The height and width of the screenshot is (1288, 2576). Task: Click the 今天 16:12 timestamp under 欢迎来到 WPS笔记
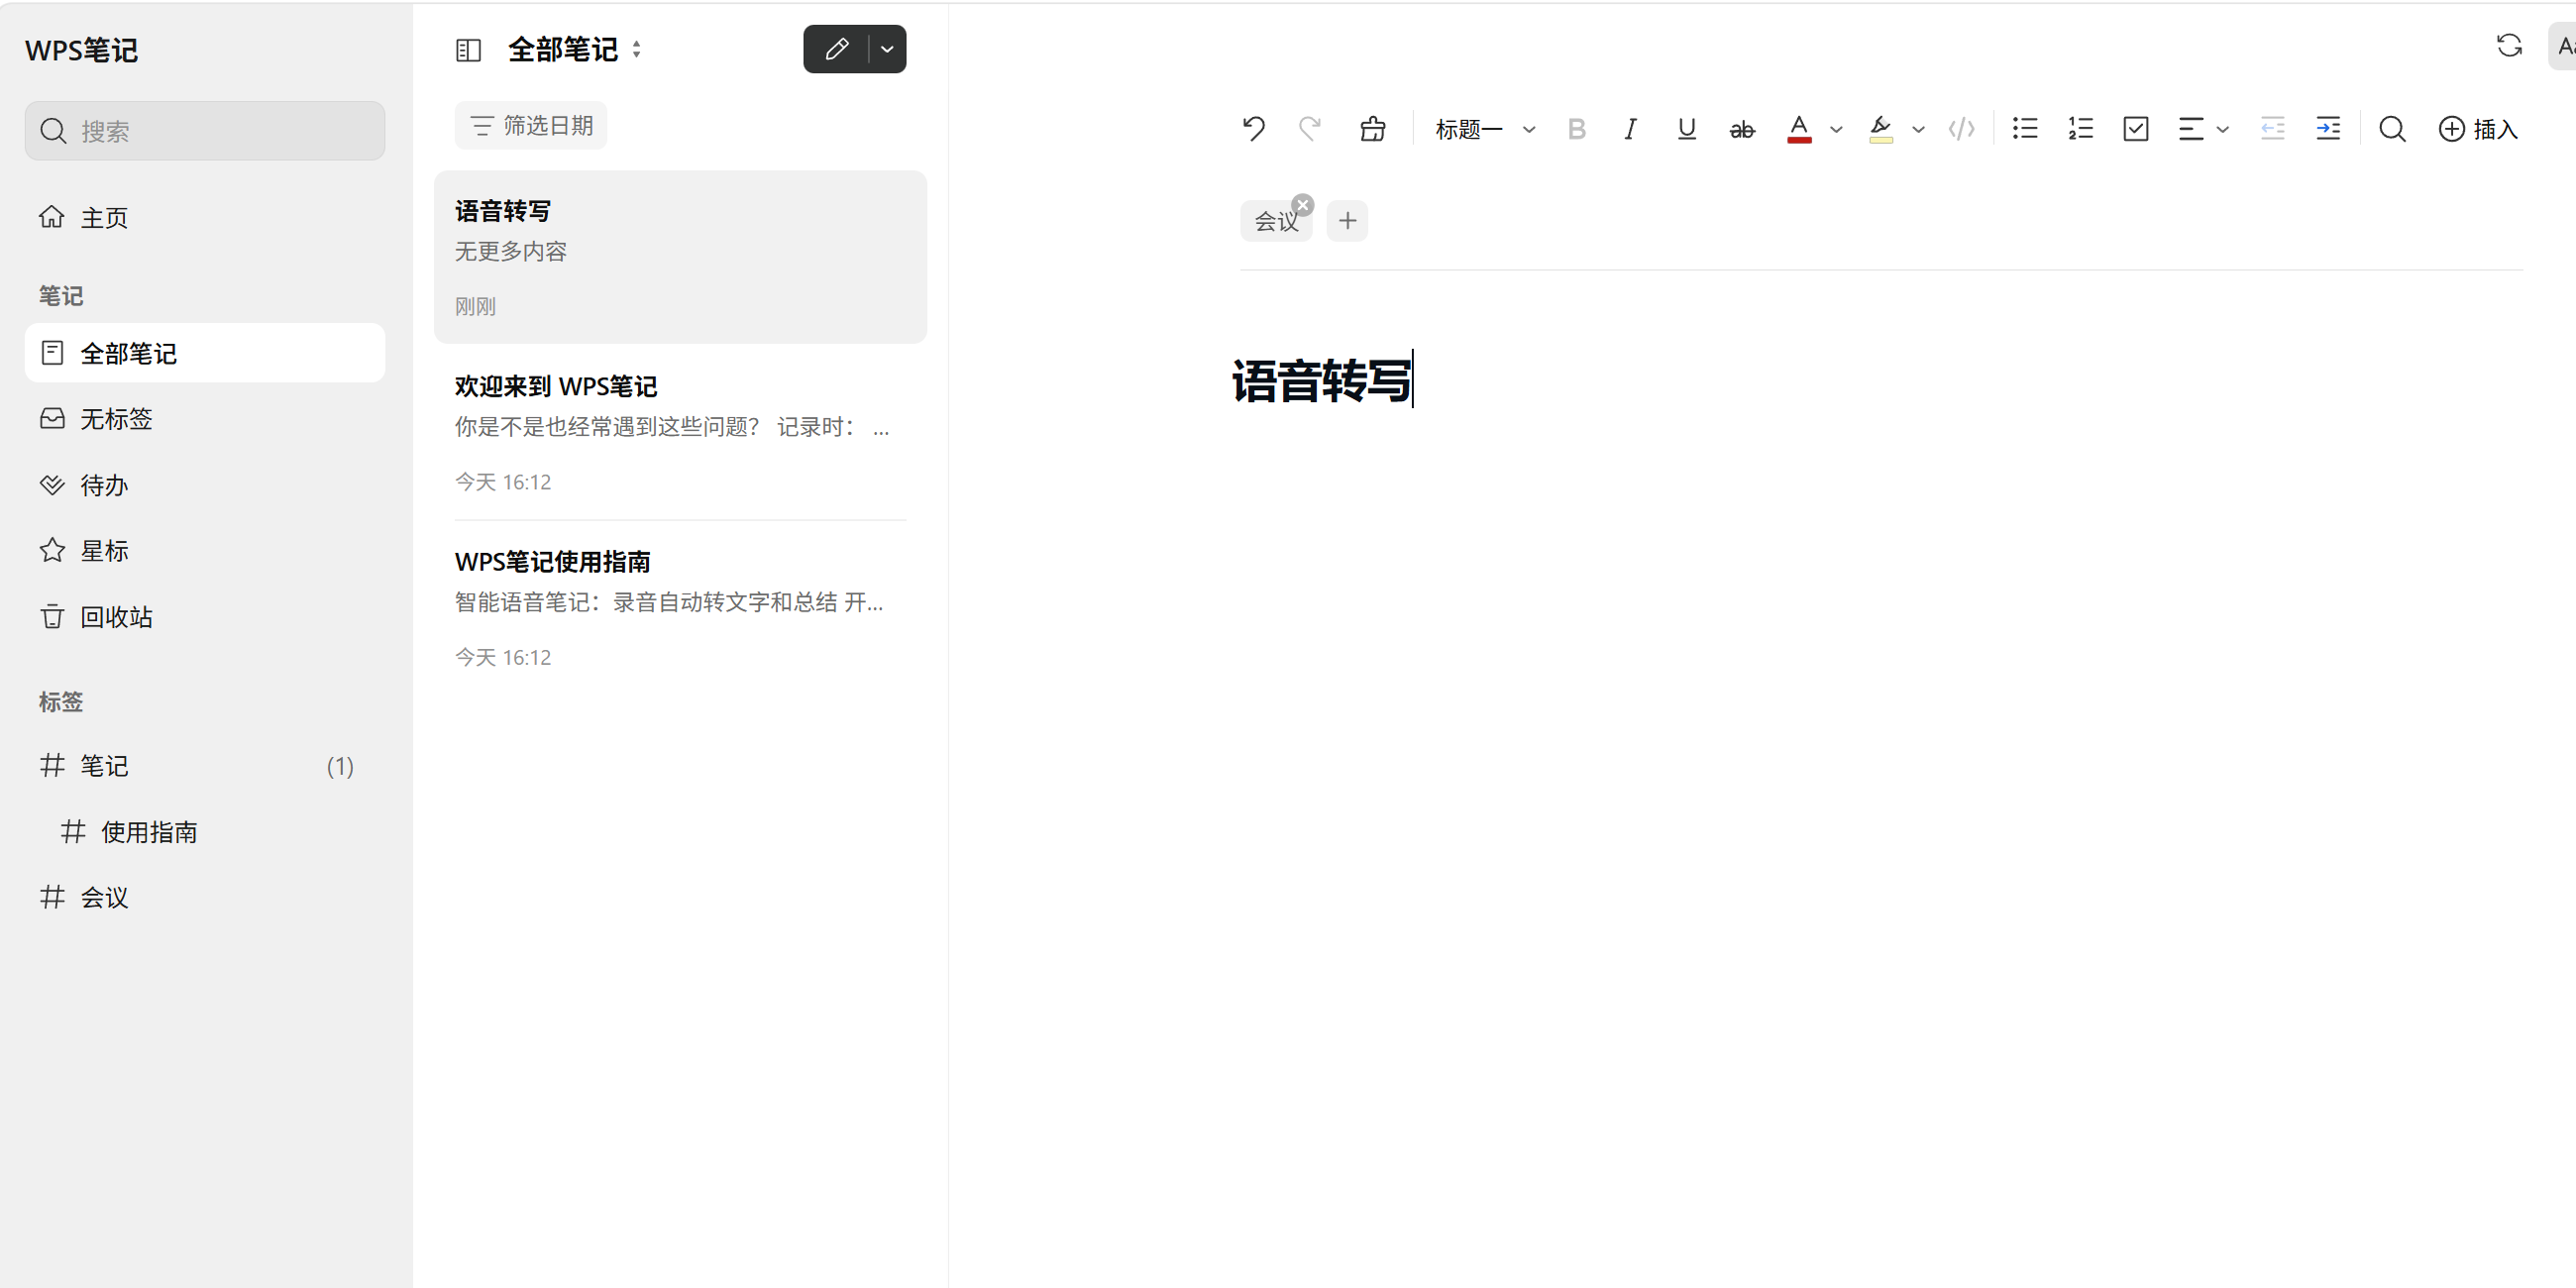click(503, 482)
